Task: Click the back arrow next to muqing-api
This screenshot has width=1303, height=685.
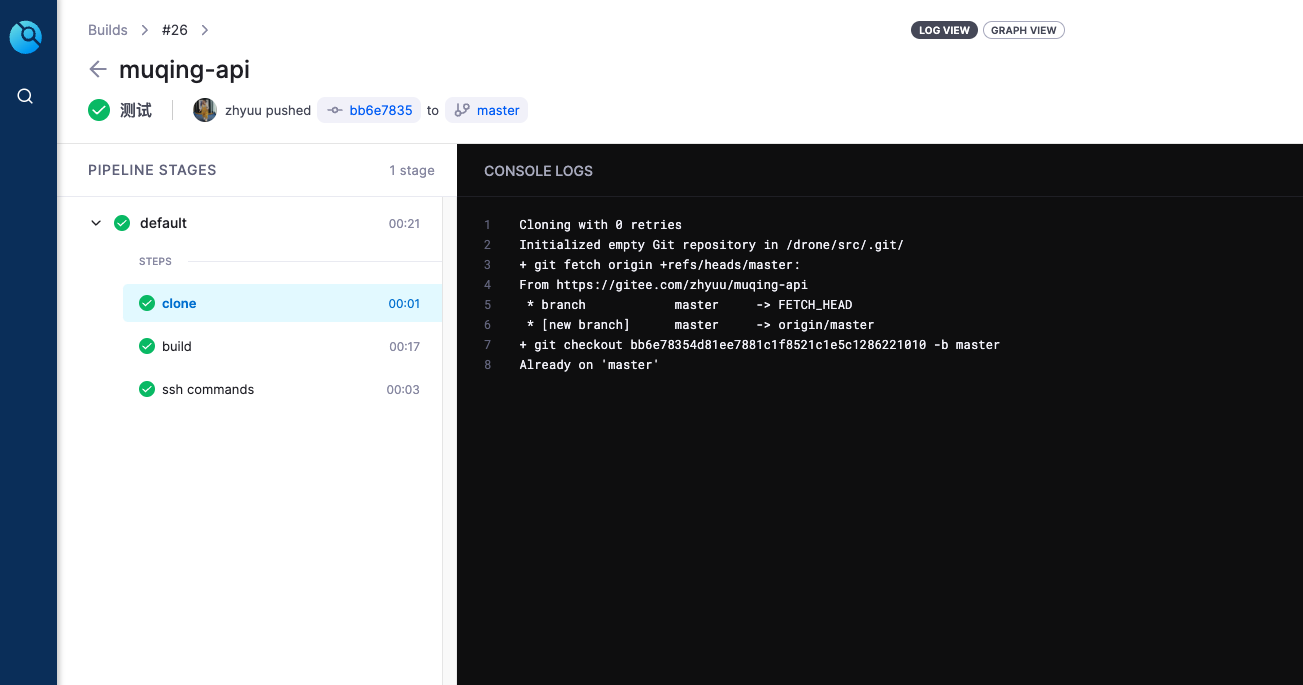Action: point(96,69)
